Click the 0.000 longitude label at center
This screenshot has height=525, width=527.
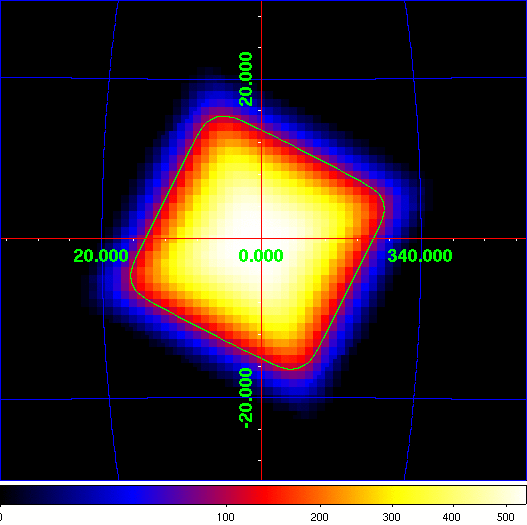(x=261, y=256)
